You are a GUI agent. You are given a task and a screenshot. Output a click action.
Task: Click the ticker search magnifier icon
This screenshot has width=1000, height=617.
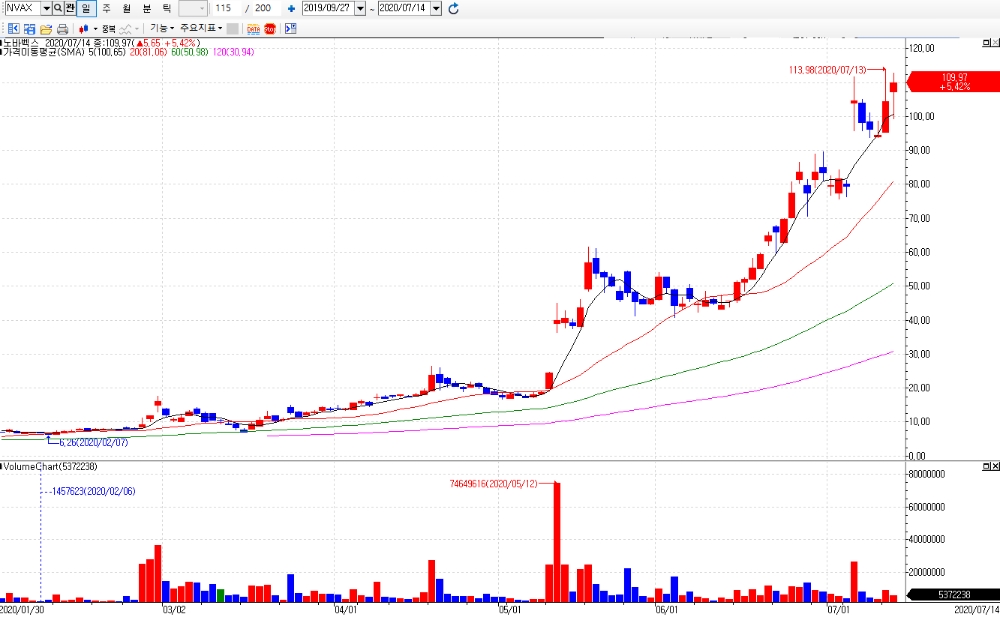(x=57, y=8)
